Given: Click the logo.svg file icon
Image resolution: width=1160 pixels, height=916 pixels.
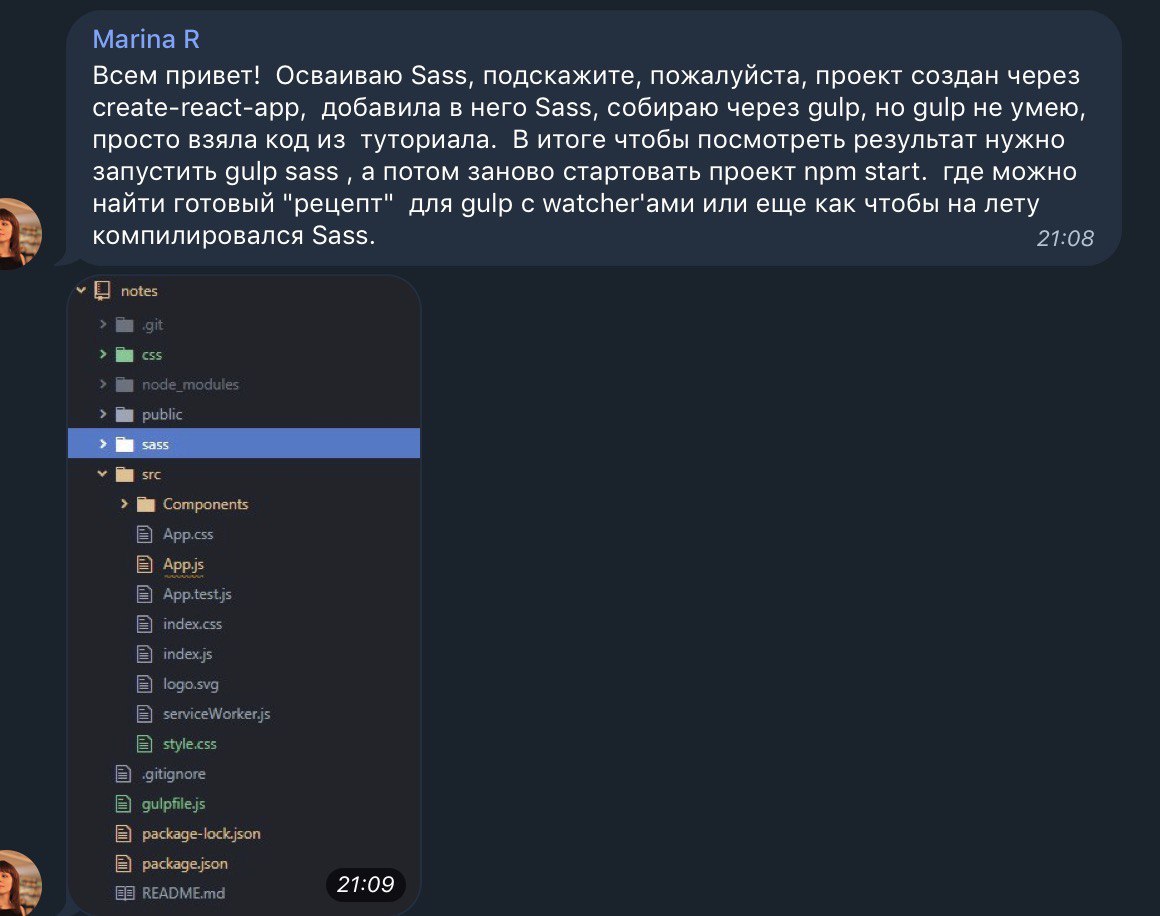Looking at the screenshot, I should click(145, 684).
